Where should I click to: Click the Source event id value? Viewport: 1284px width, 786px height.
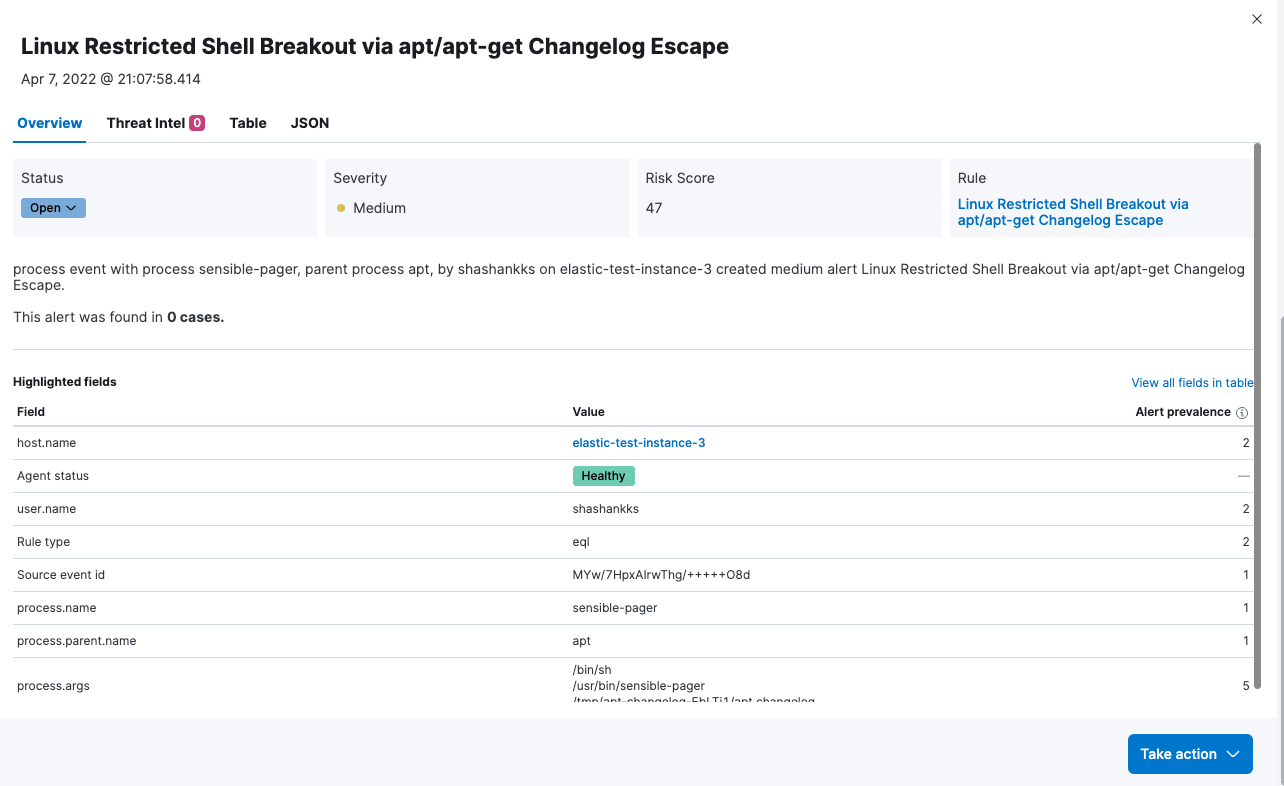[x=661, y=574]
